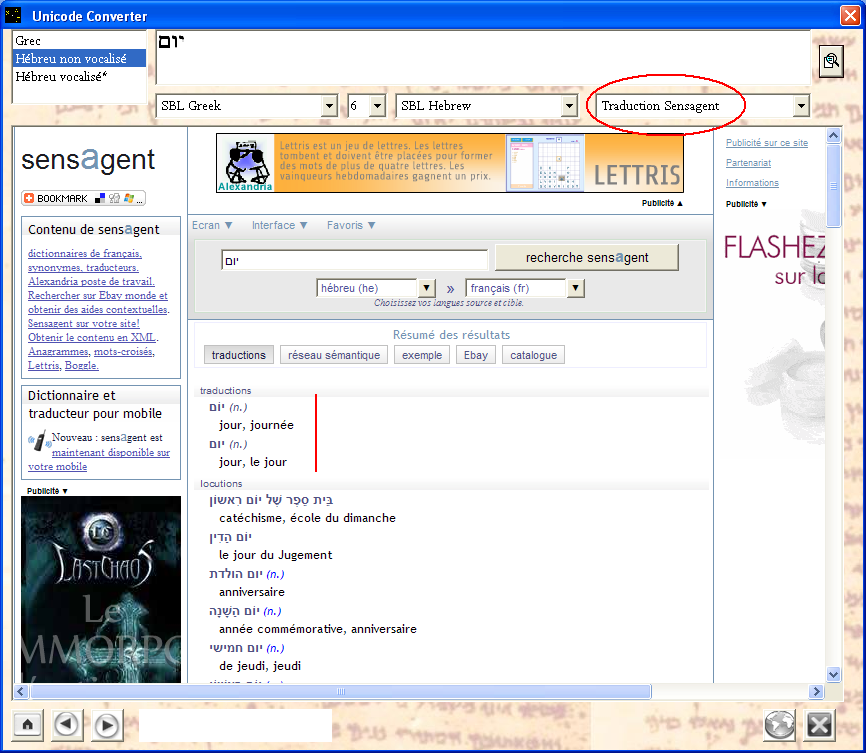
Task: Click the BOOKMARK share button
Action: pyautogui.click(x=83, y=198)
